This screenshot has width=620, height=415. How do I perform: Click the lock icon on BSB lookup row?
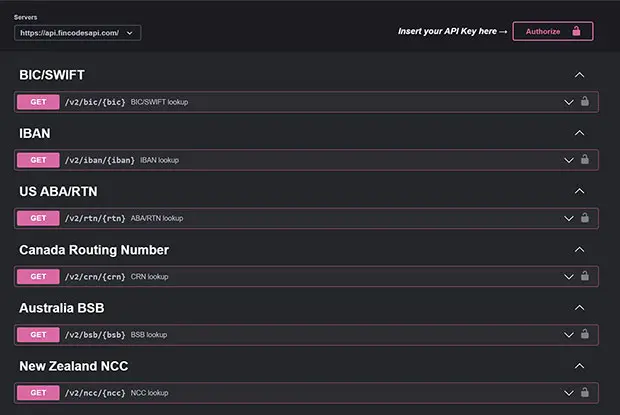[585, 334]
